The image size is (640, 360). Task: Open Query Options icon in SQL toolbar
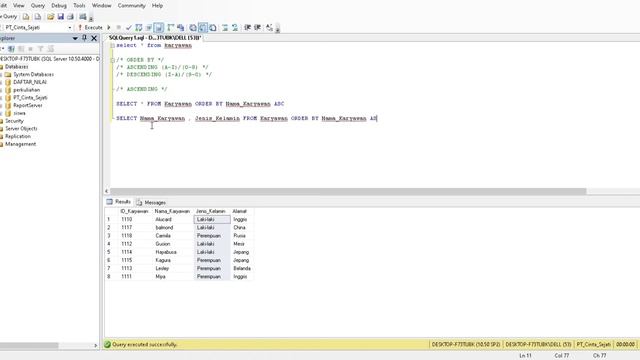149,27
